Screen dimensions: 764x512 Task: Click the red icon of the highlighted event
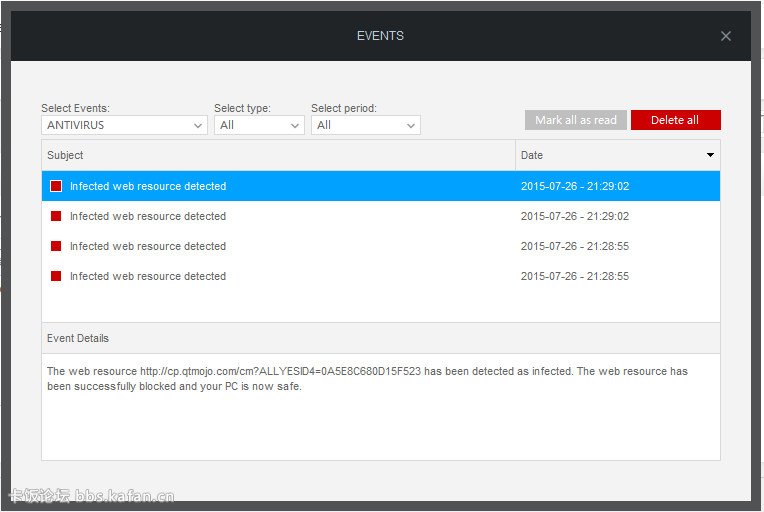(x=56, y=186)
